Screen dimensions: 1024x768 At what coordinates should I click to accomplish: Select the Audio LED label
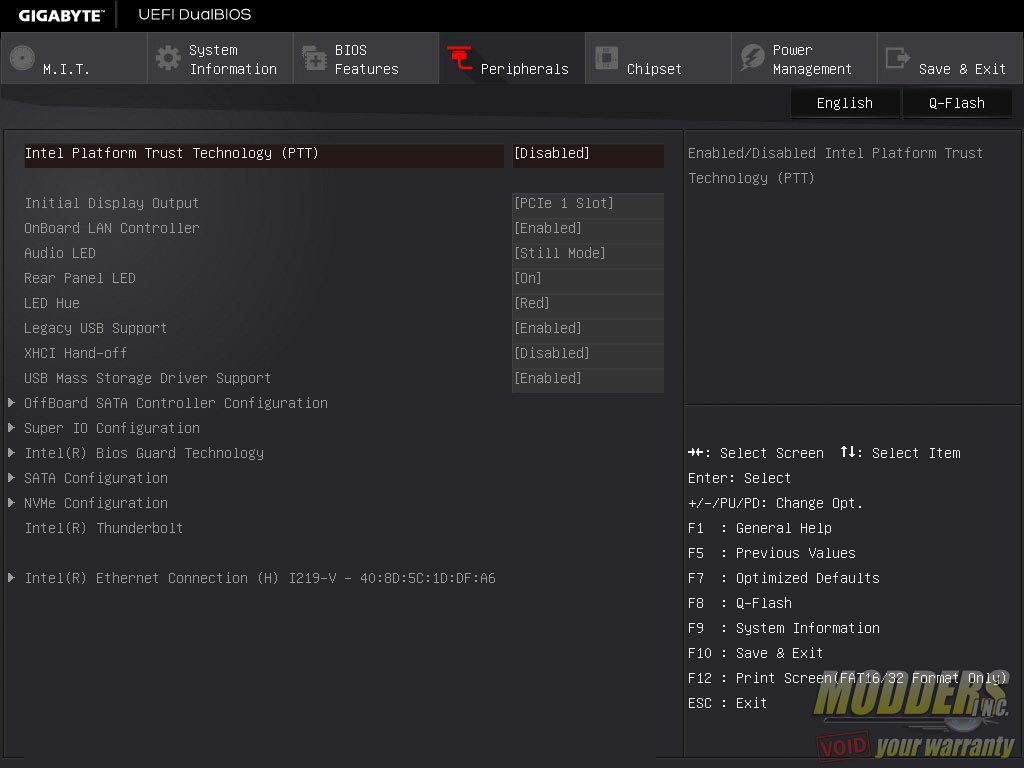[x=60, y=253]
